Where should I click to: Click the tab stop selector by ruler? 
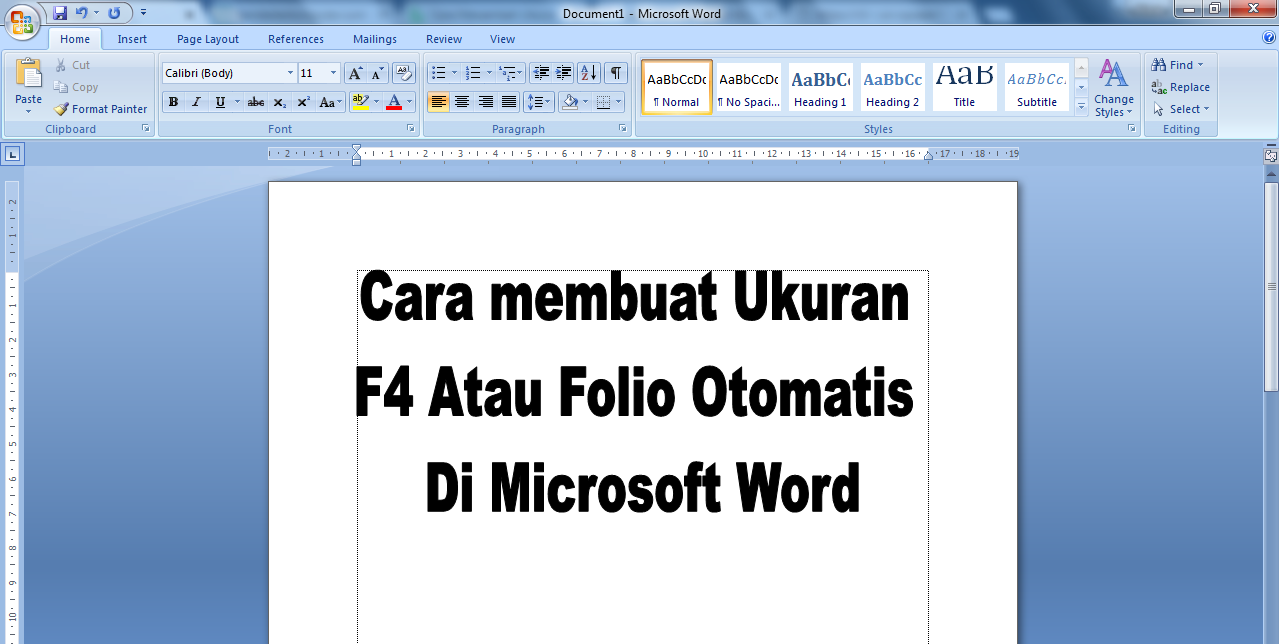(13, 154)
